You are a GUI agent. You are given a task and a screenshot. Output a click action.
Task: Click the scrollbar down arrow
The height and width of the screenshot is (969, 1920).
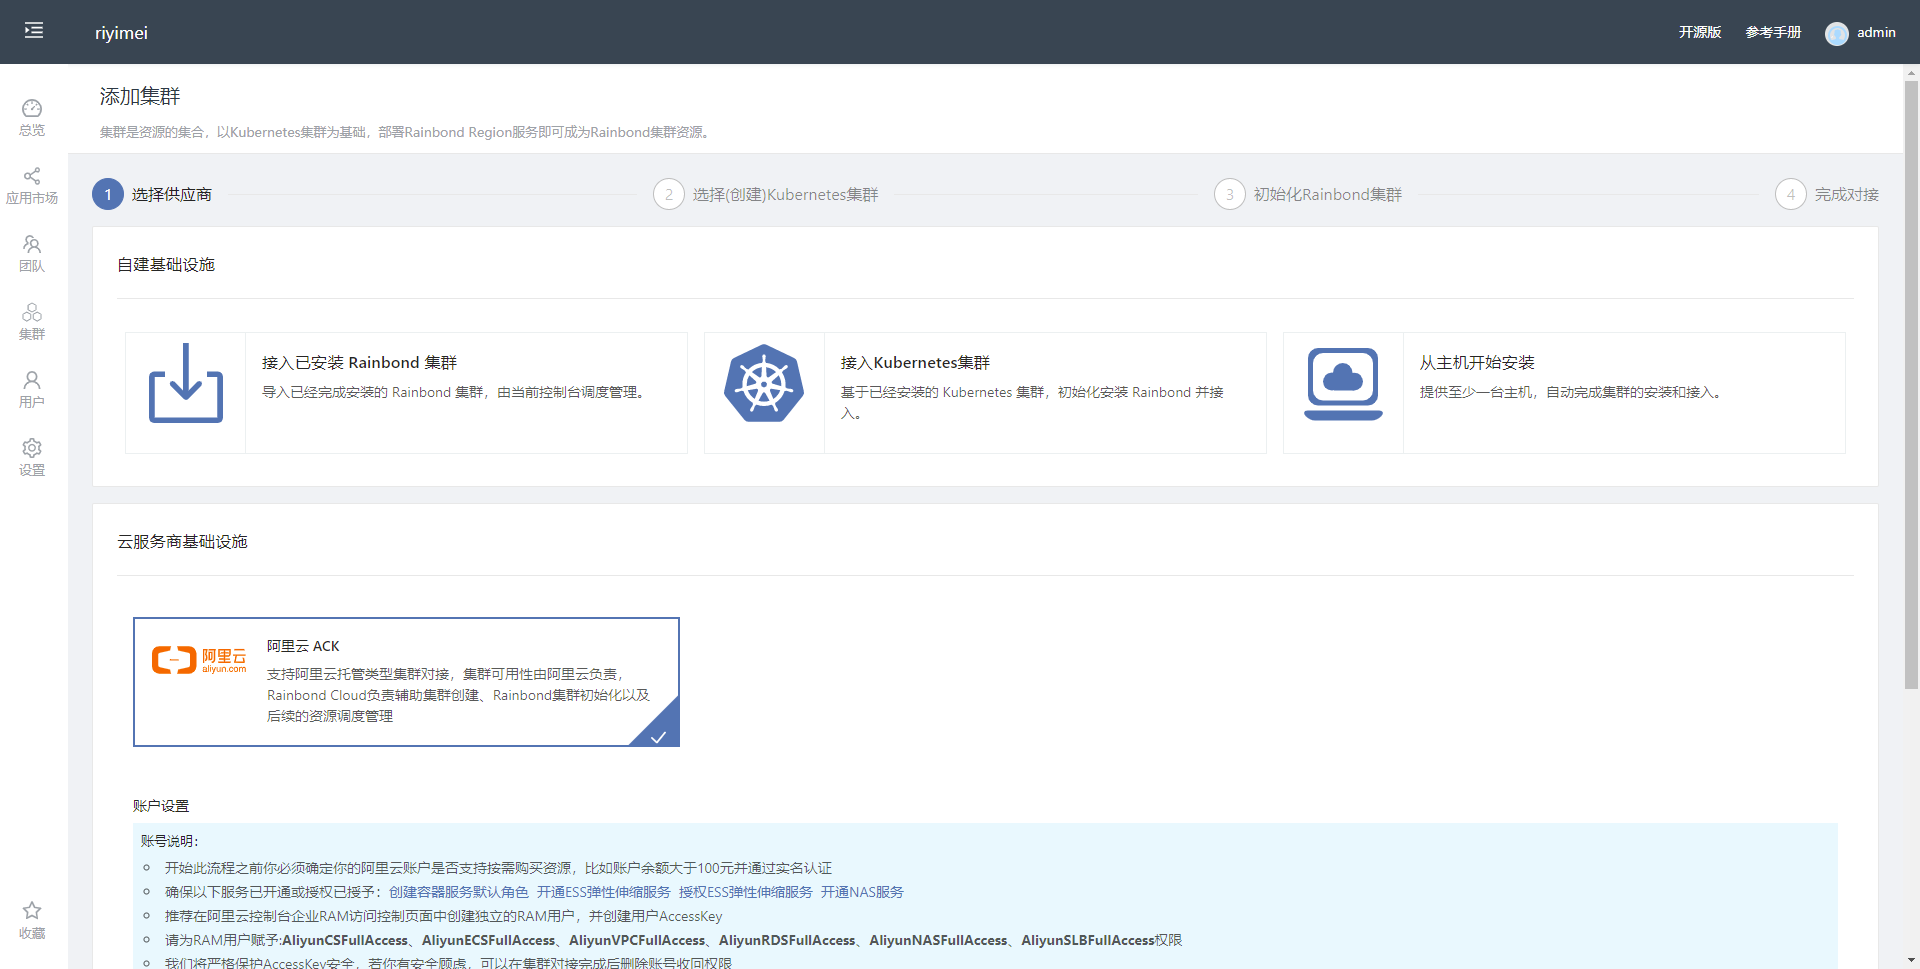click(1911, 961)
